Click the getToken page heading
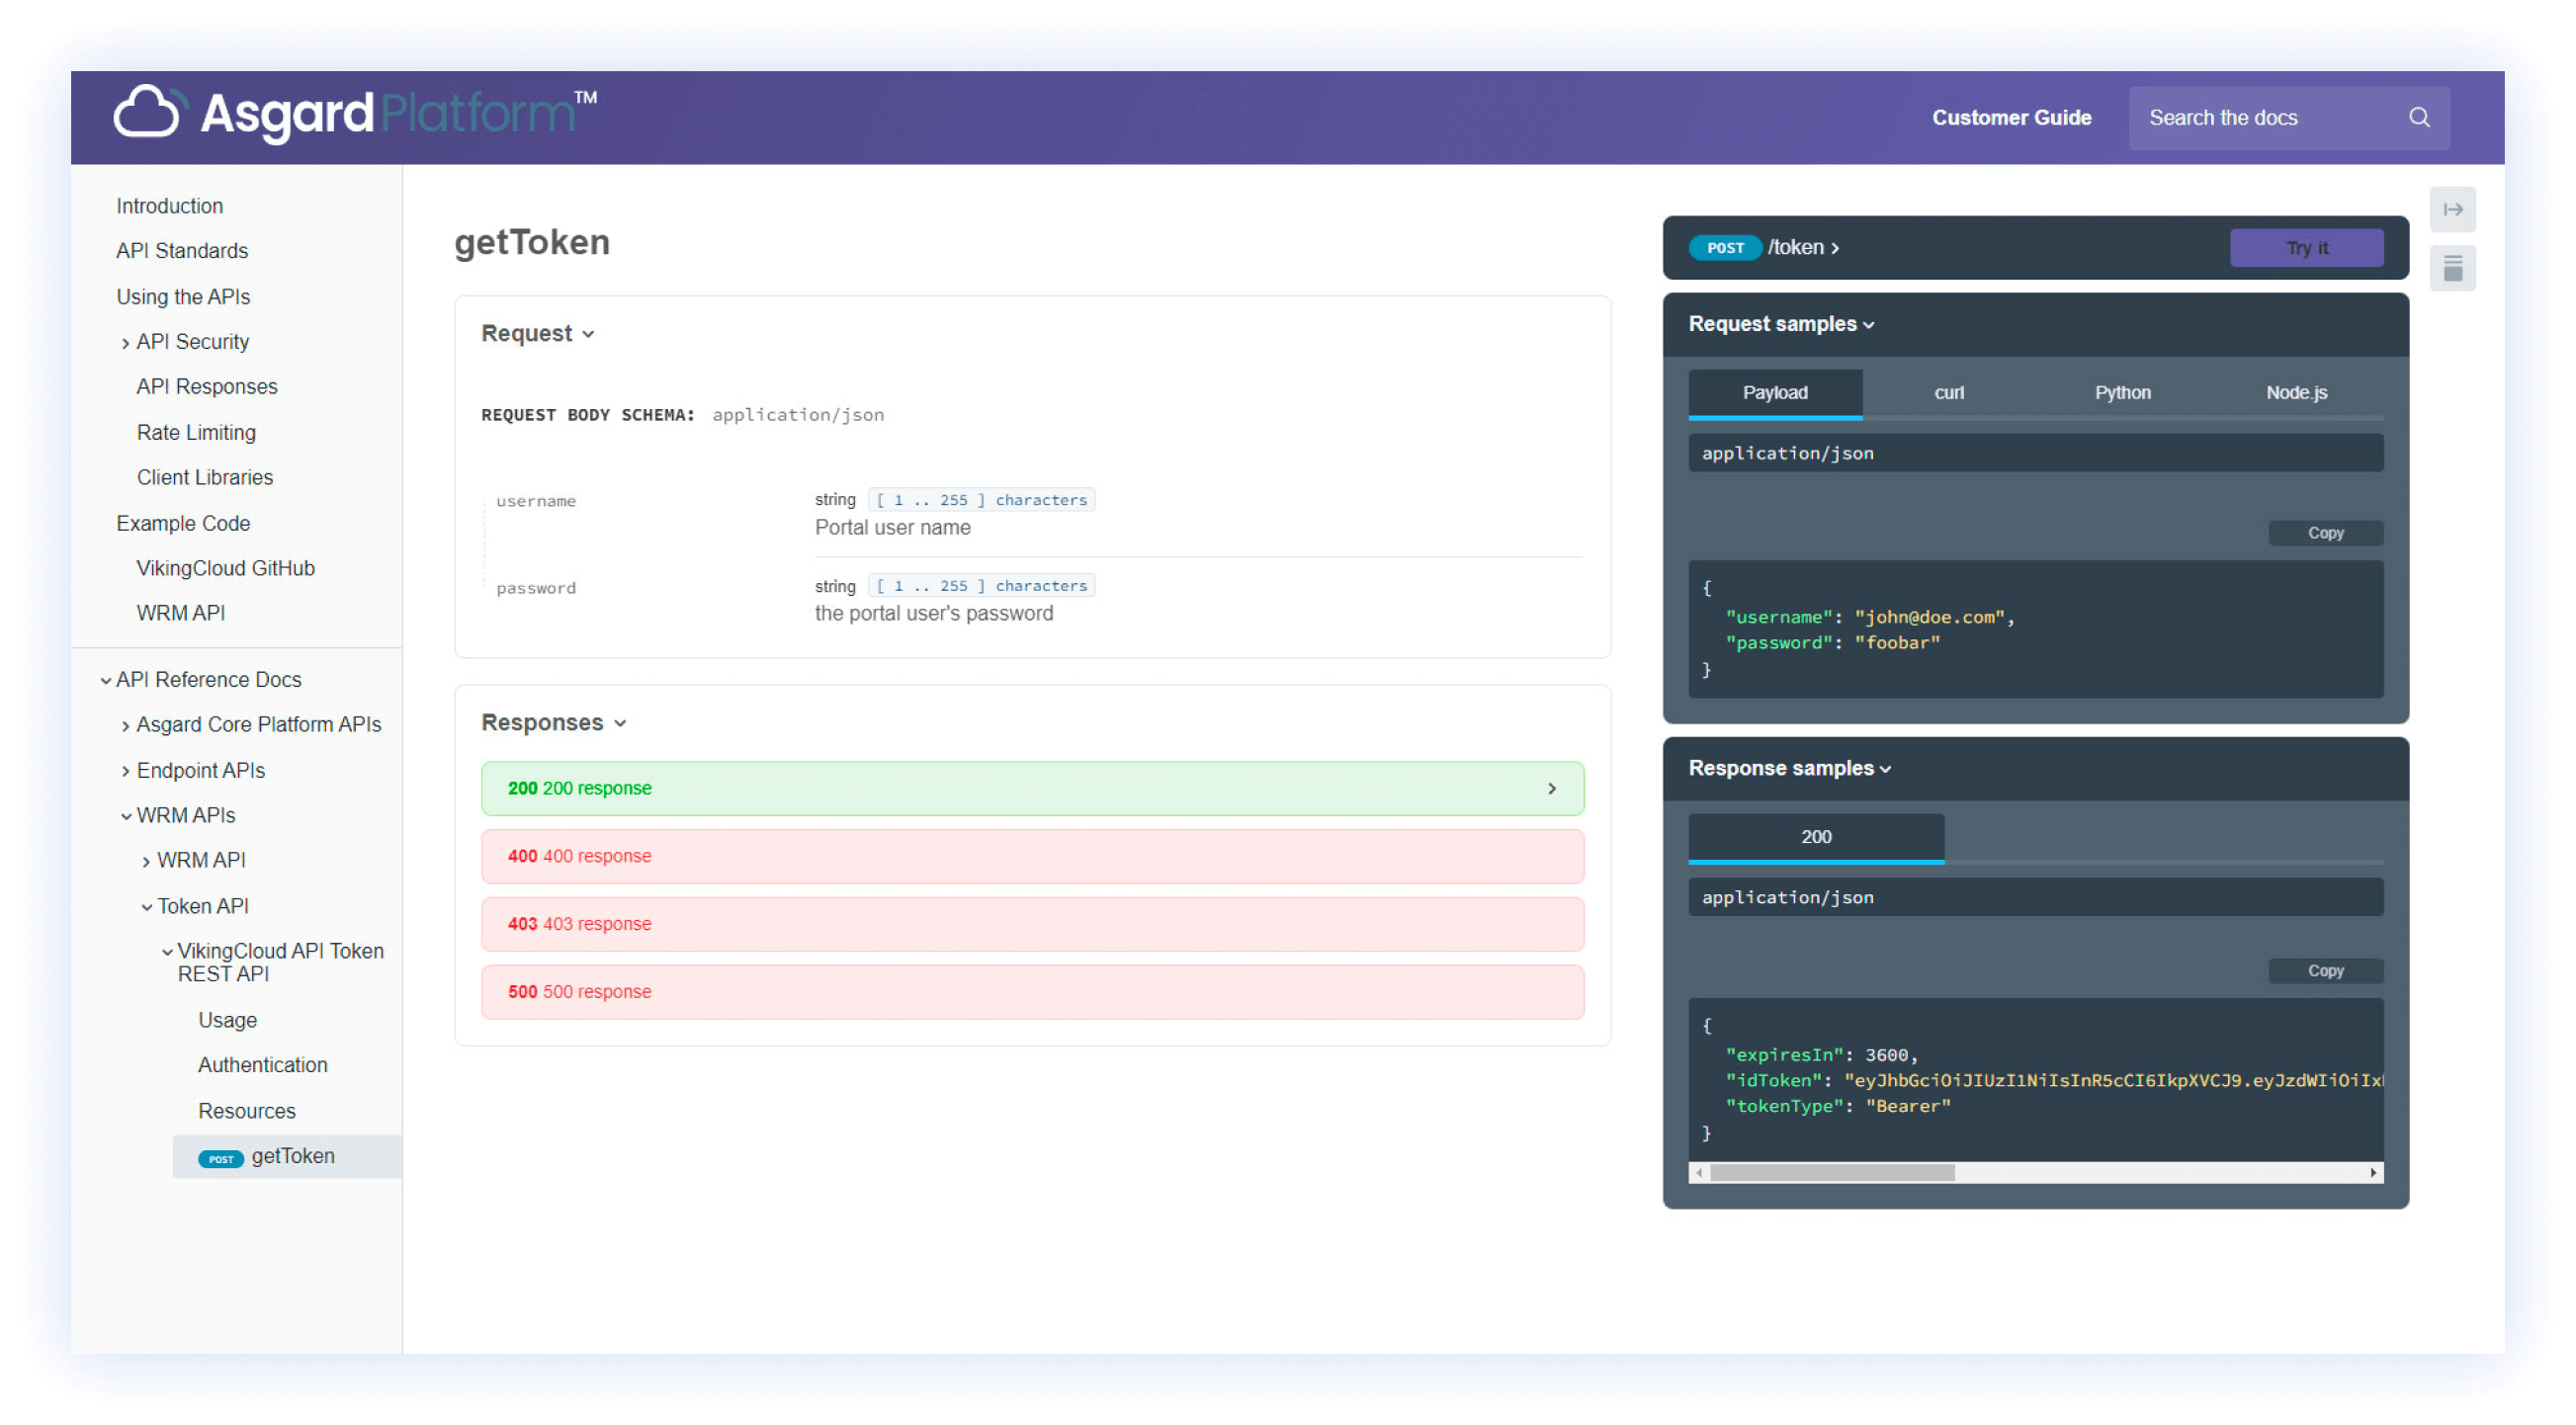Screen dimensions: 2576x1425 pyautogui.click(x=532, y=243)
